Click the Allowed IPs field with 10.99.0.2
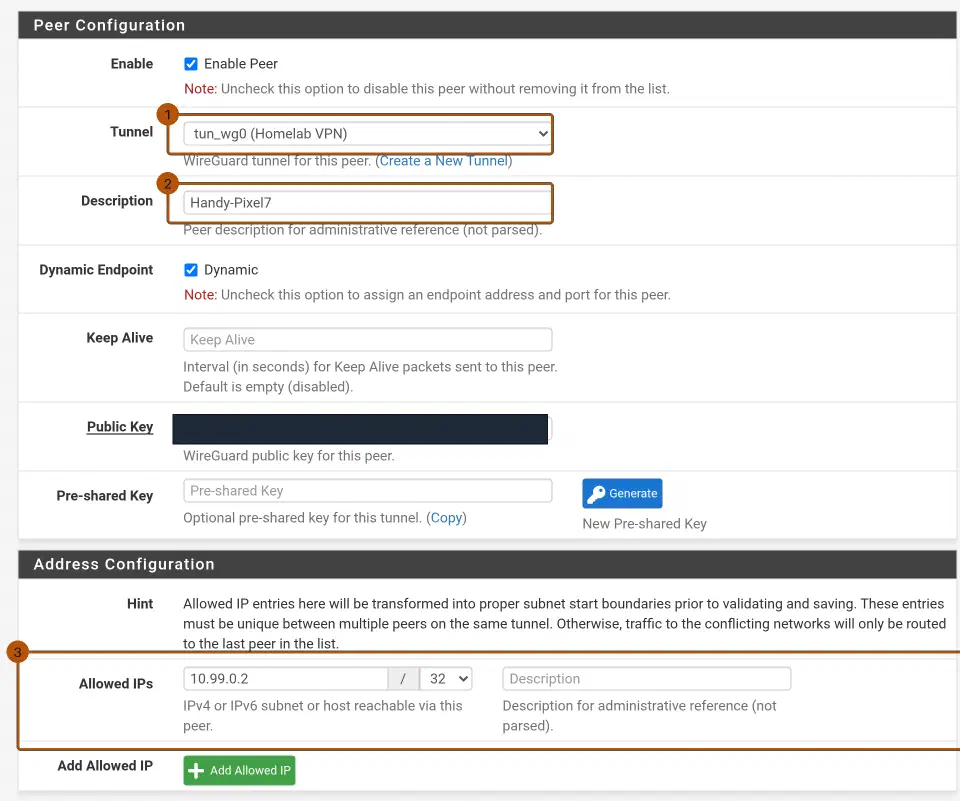Screen dimensions: 960x801 click(285, 679)
